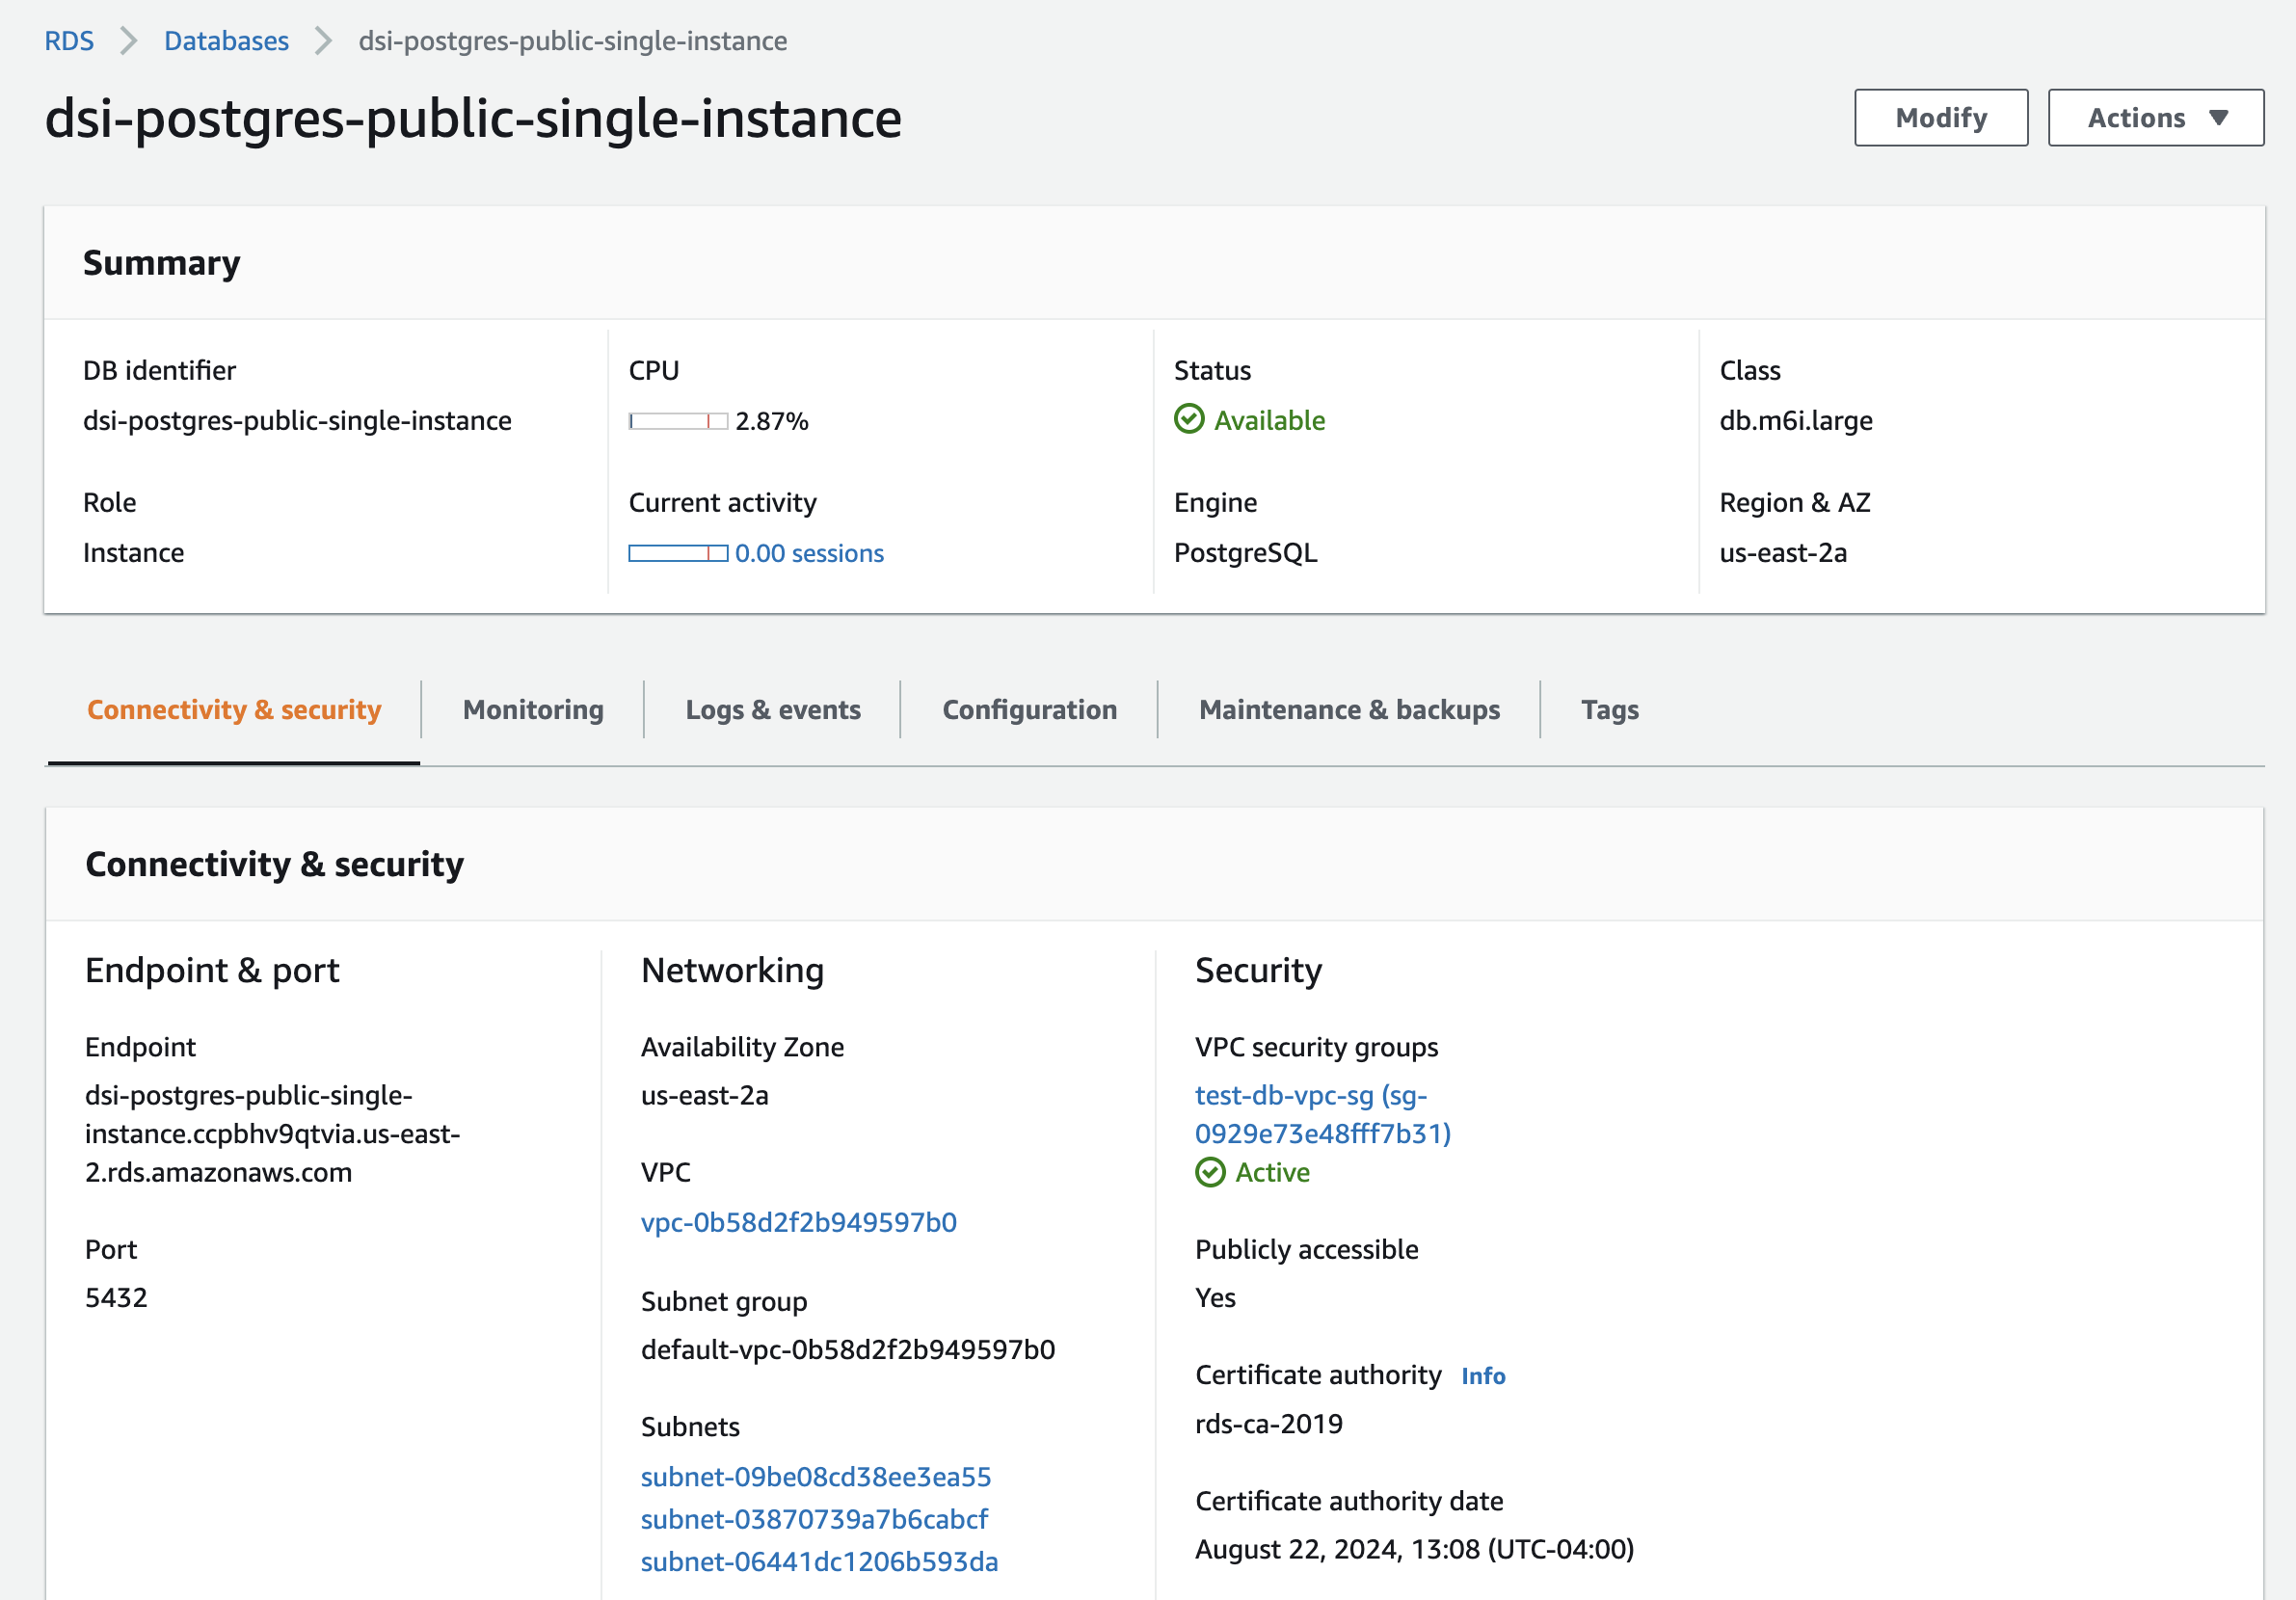Click the Modify button
The height and width of the screenshot is (1600, 2296).
[1940, 118]
